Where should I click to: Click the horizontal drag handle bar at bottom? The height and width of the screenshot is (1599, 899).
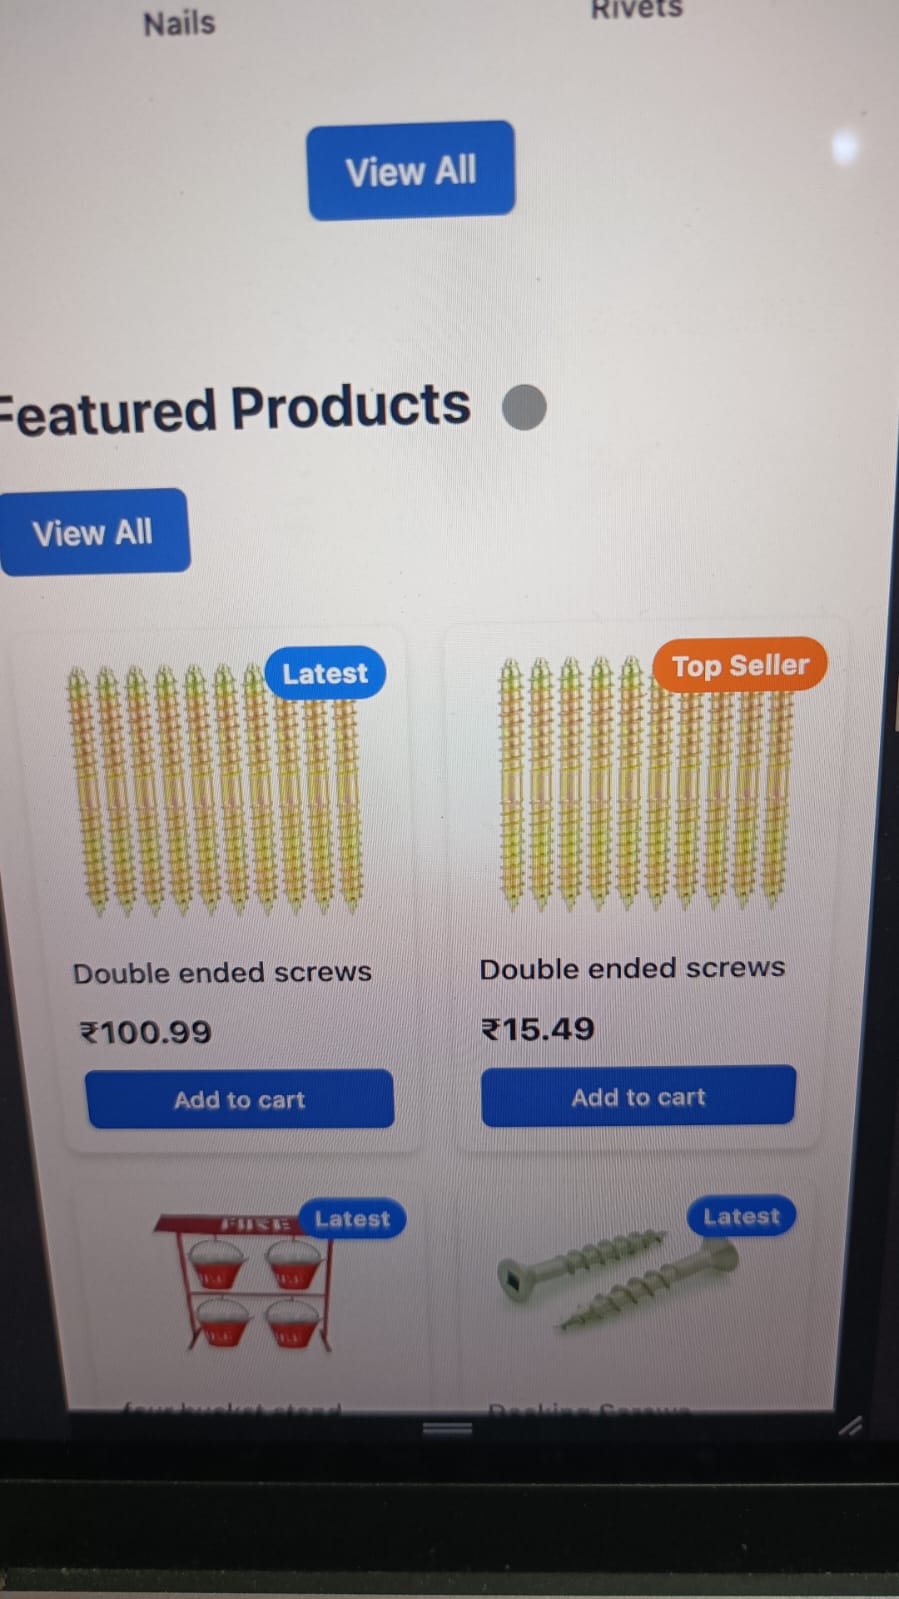(x=447, y=1428)
